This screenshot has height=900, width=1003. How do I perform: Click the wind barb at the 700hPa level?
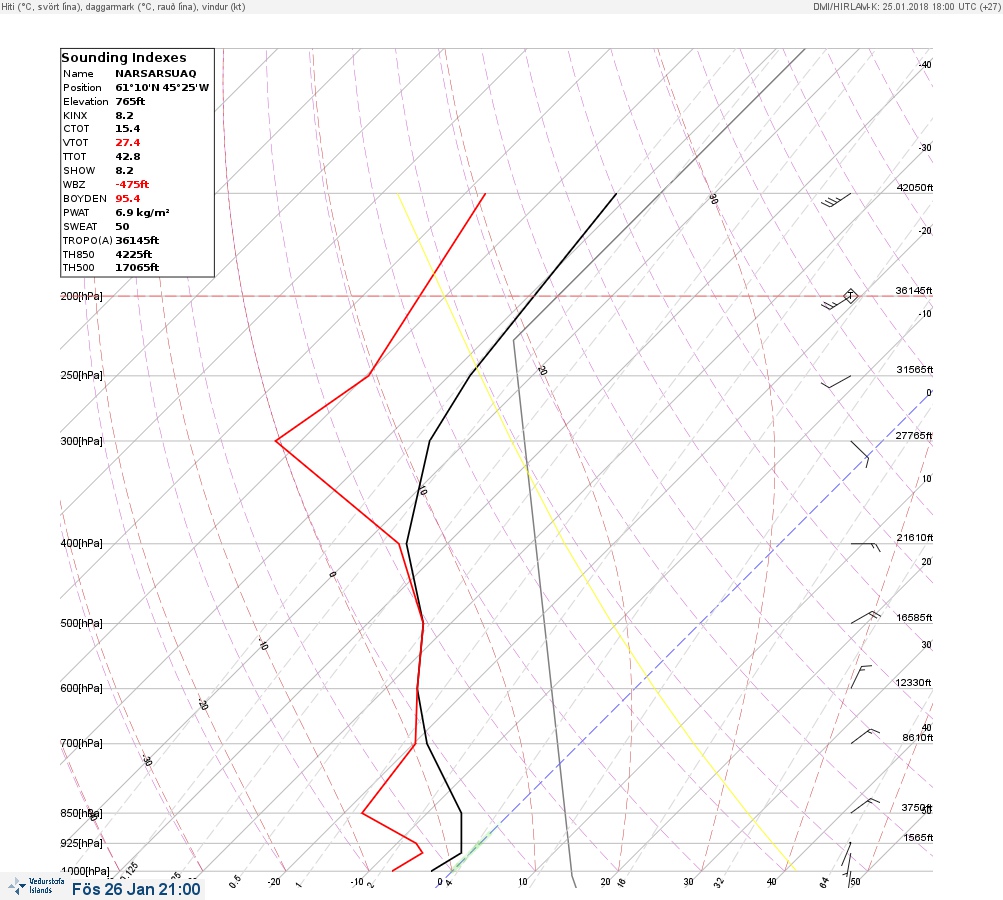[x=865, y=736]
